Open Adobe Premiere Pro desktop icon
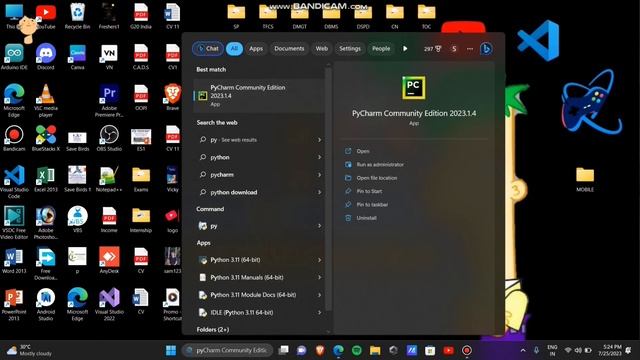 pos(109,100)
